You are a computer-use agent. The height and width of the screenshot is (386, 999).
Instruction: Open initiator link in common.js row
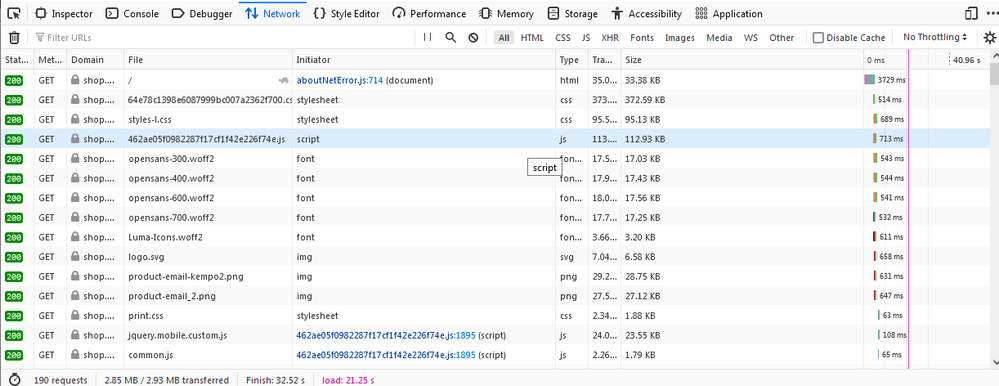click(386, 355)
